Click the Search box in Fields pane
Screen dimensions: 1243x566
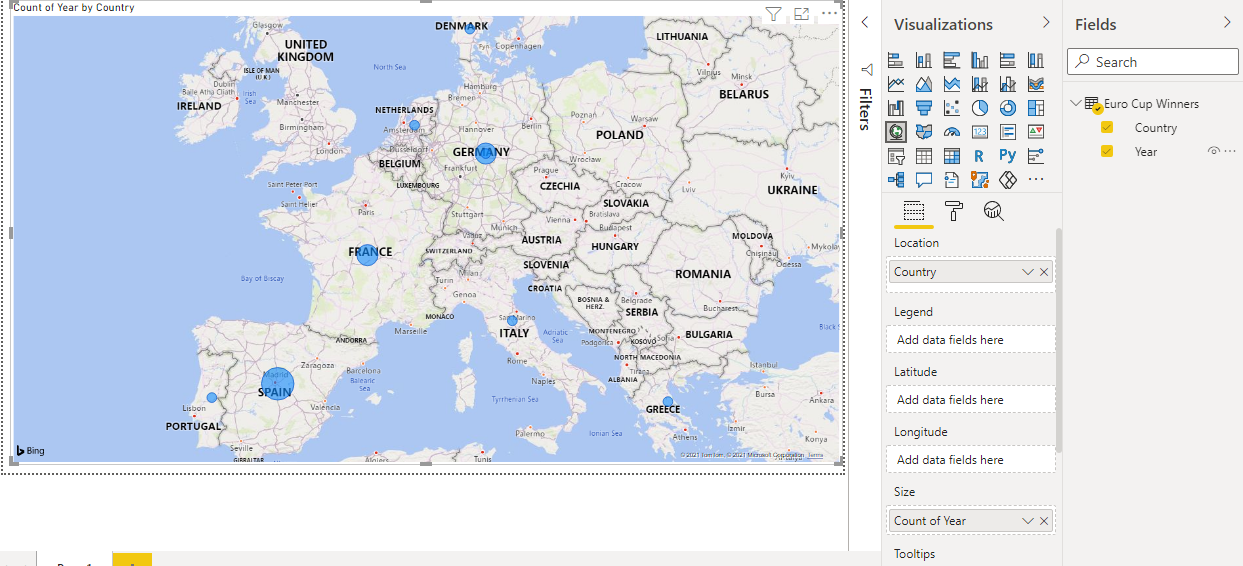tap(1150, 62)
